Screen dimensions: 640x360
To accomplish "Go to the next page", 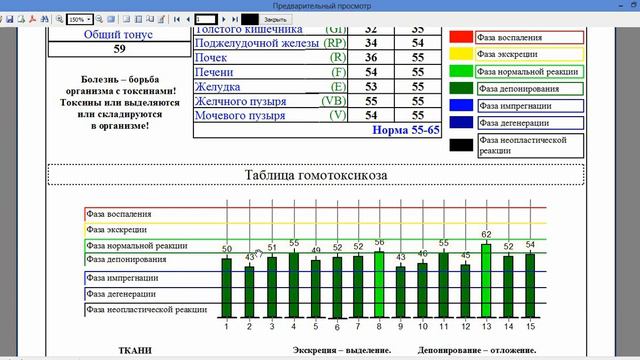I will tap(224, 19).
